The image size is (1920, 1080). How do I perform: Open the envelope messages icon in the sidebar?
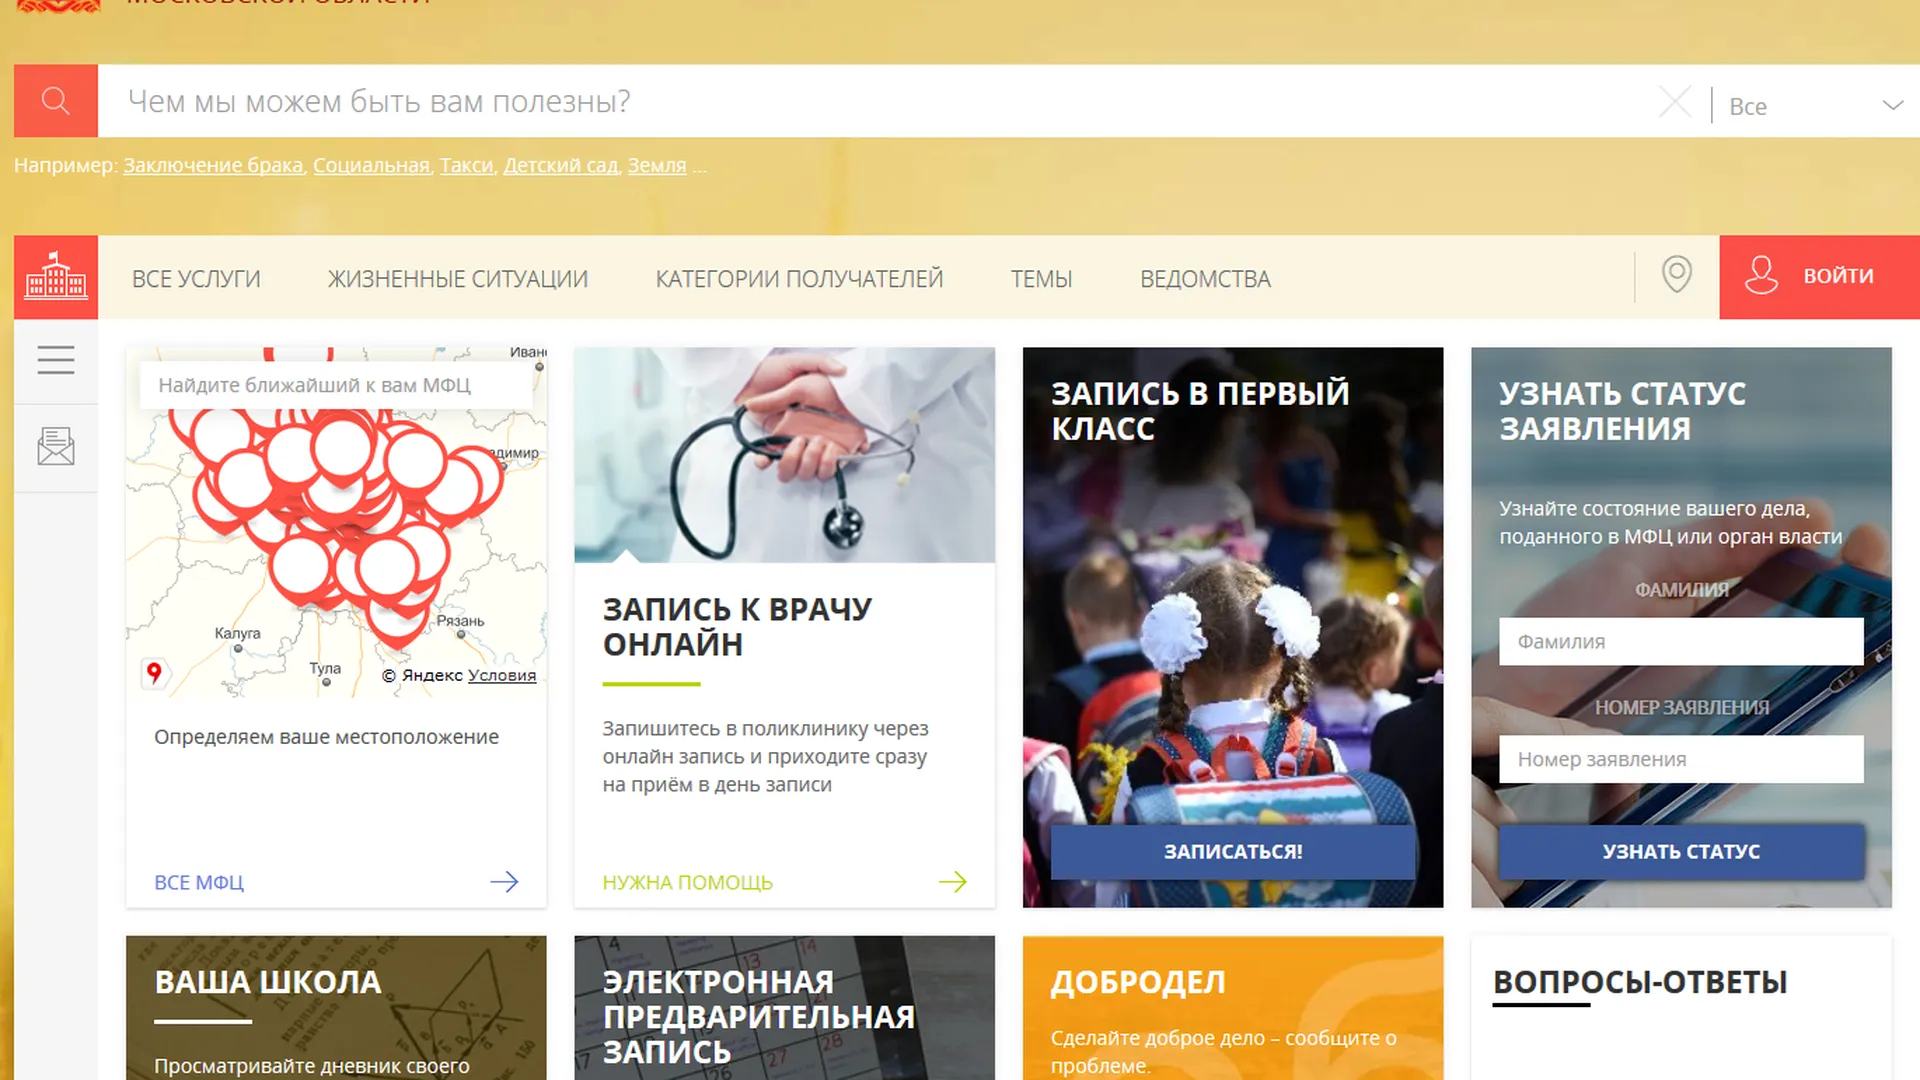coord(56,446)
